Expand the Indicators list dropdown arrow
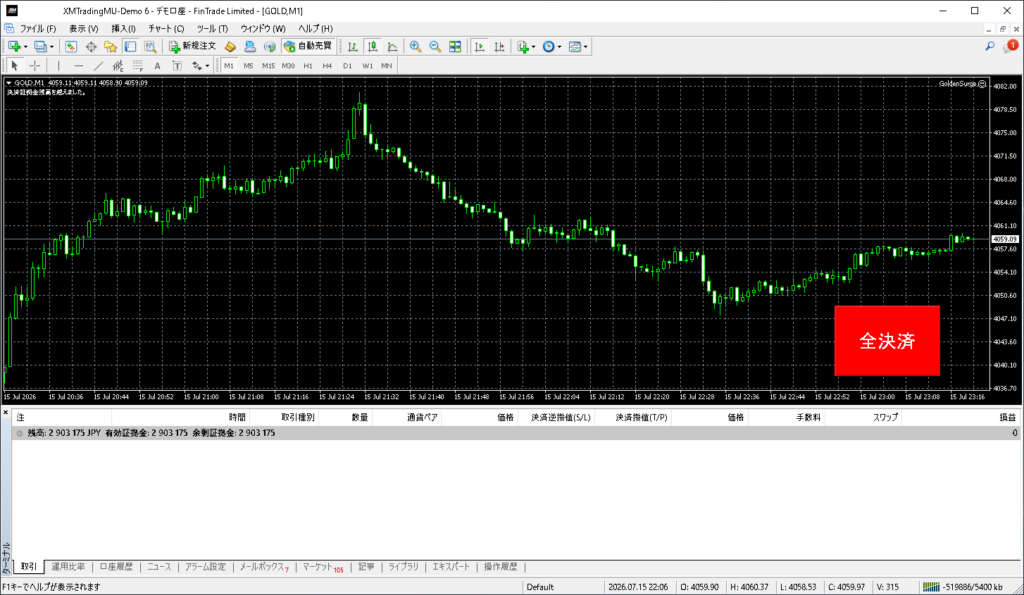Viewport: 1024px width, 595px height. point(533,47)
